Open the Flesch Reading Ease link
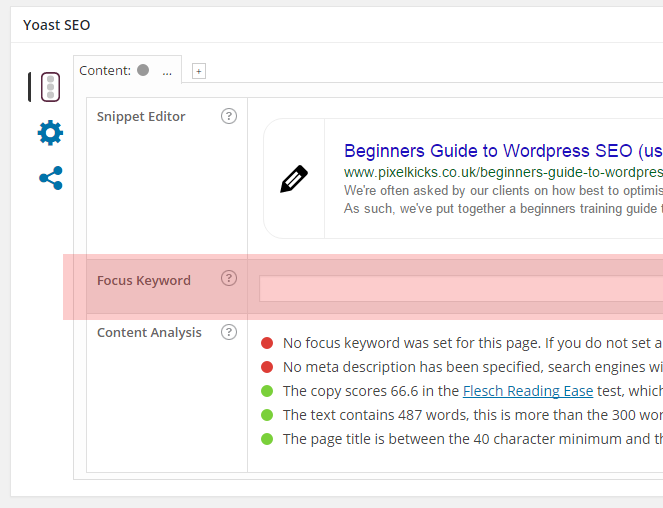Screen dimensions: 663x508 (x=528, y=391)
